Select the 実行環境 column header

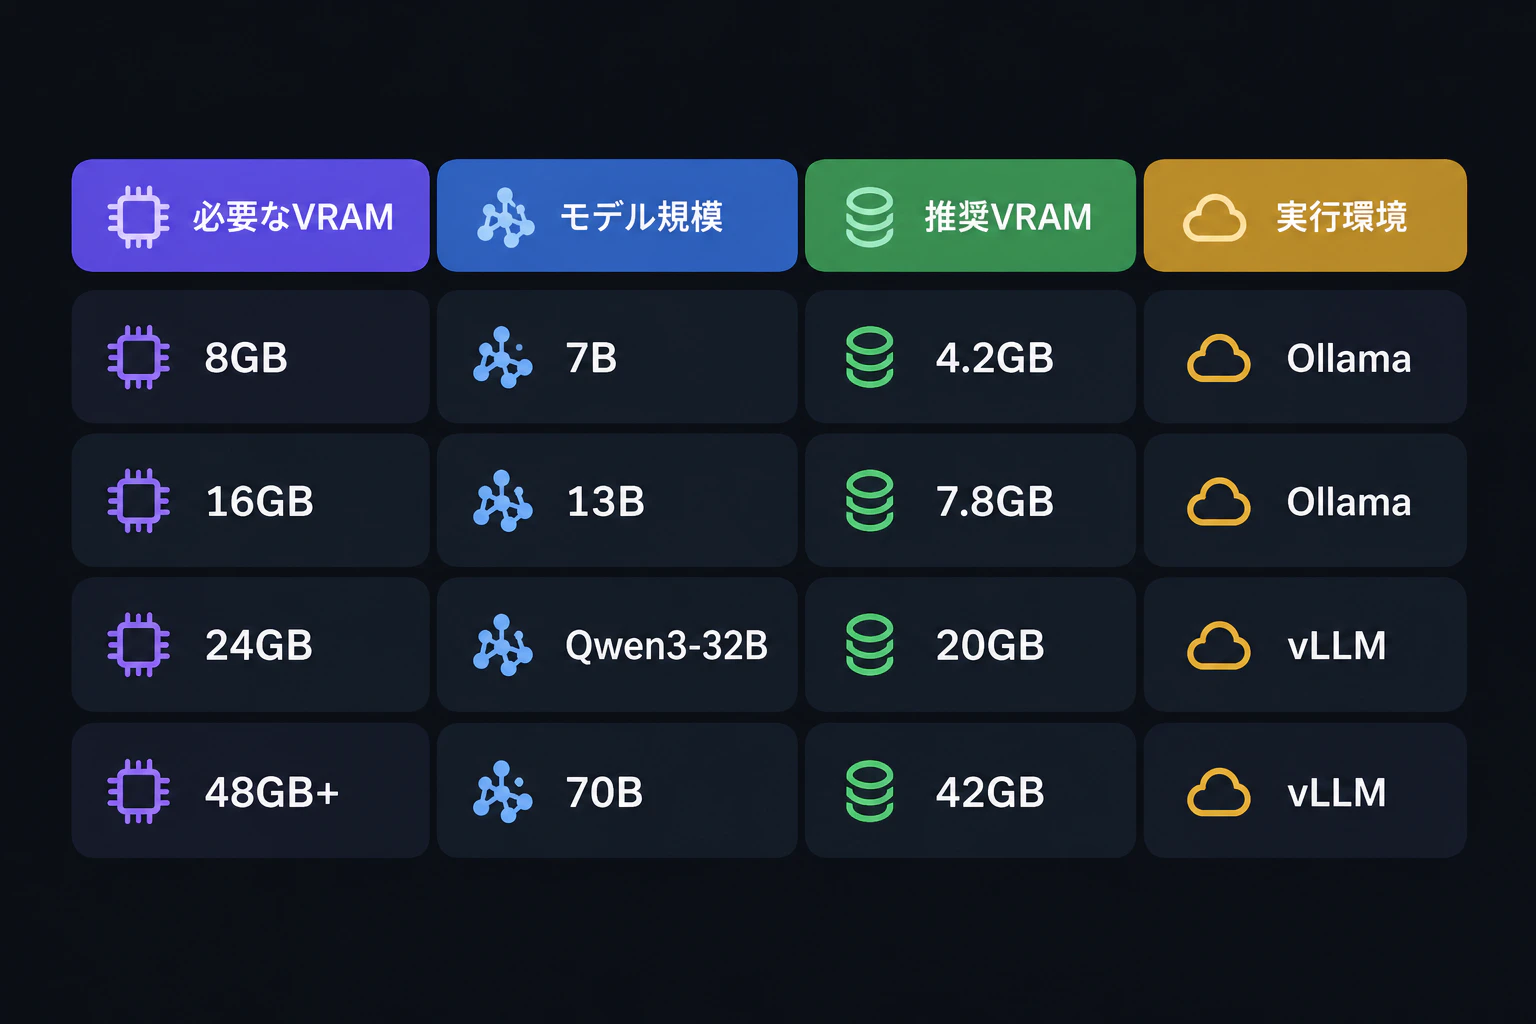click(1305, 215)
